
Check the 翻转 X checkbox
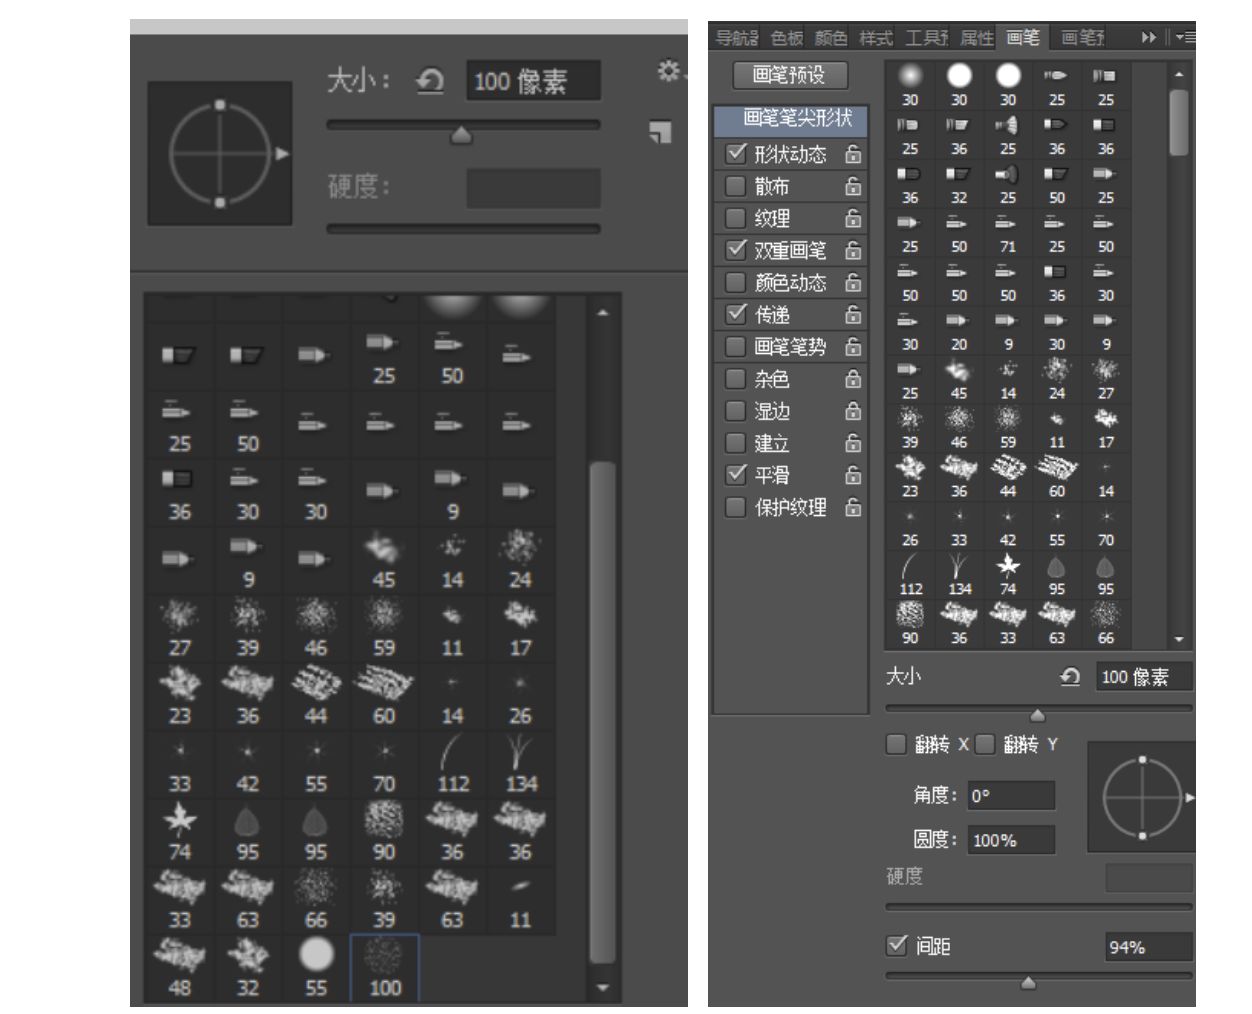(x=894, y=744)
